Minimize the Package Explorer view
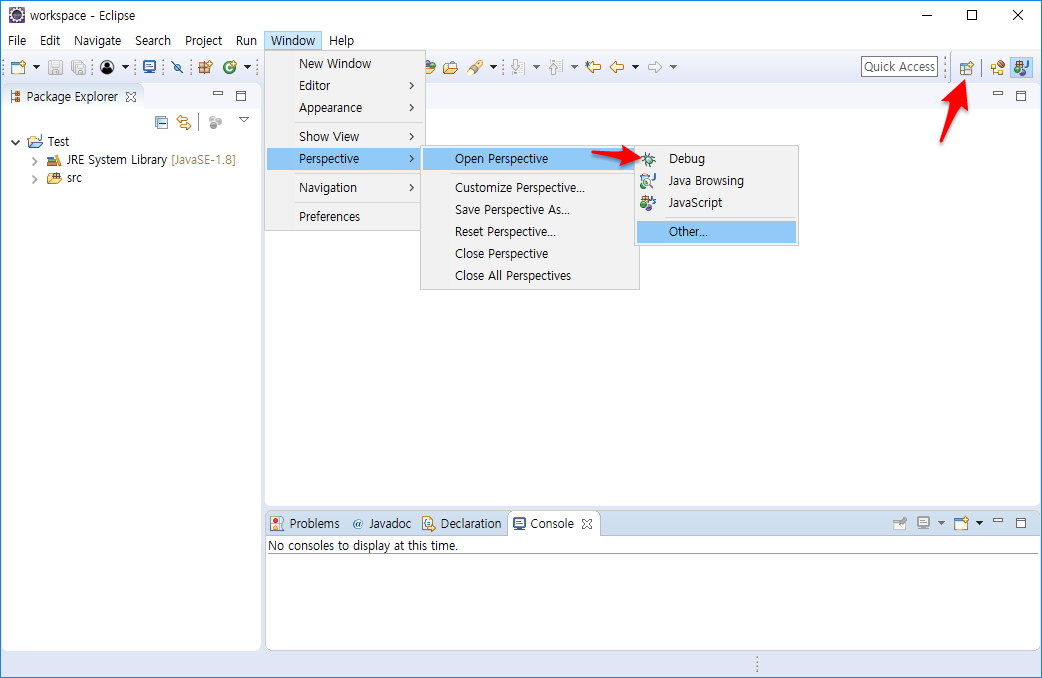This screenshot has width=1042, height=678. [x=218, y=94]
